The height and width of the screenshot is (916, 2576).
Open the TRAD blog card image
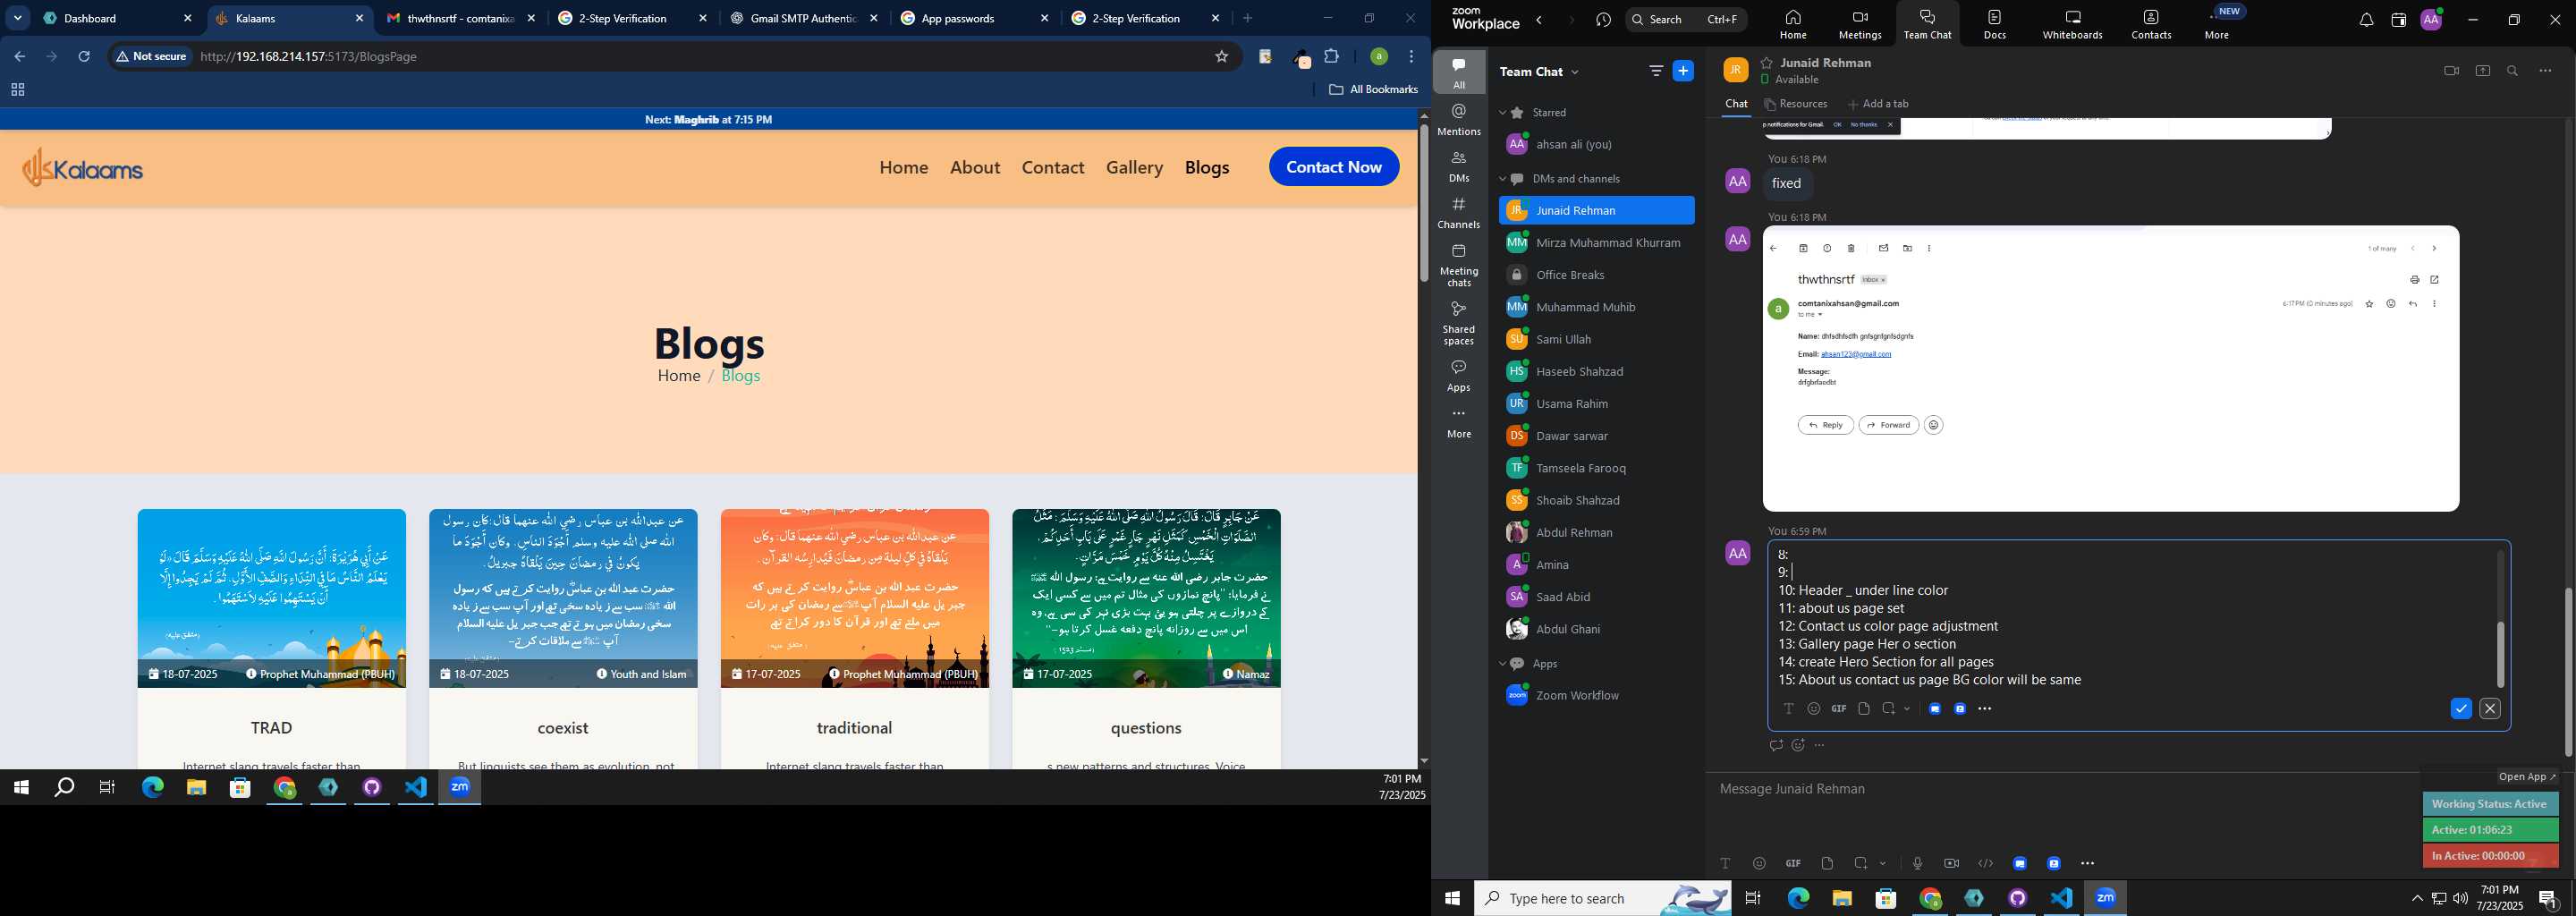pos(272,598)
